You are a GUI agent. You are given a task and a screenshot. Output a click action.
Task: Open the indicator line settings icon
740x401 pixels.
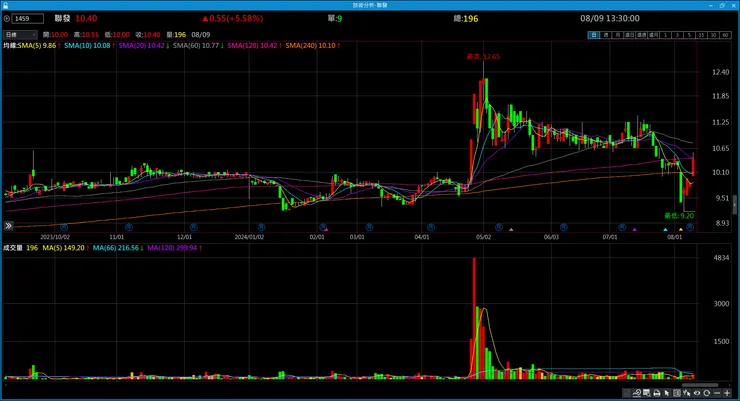tap(637, 393)
